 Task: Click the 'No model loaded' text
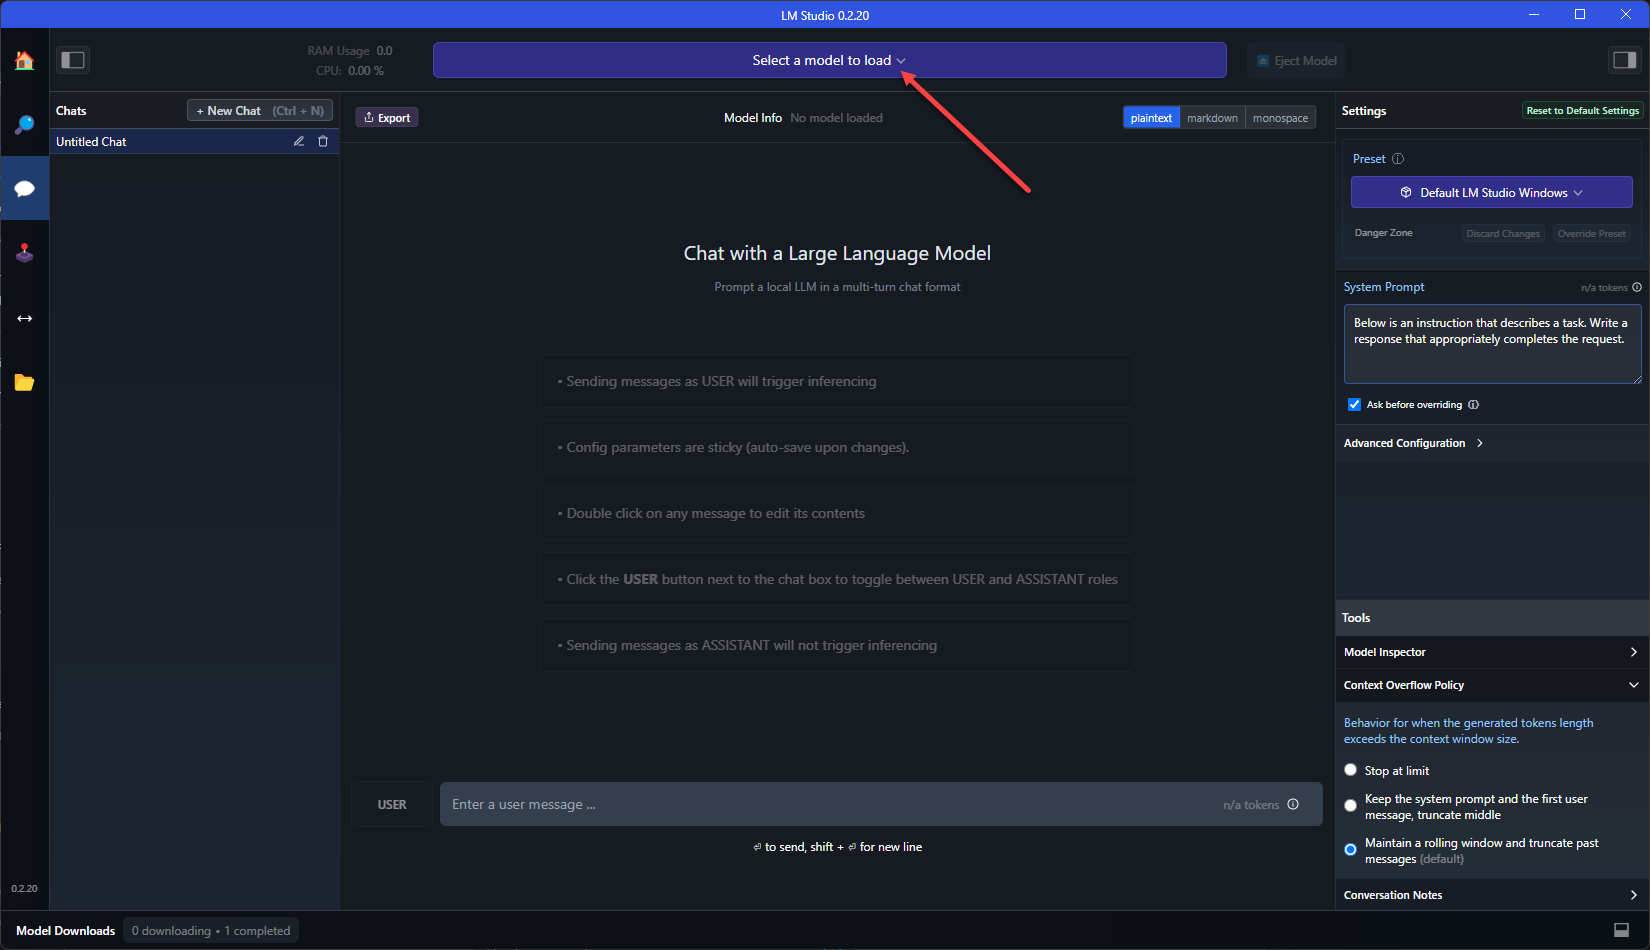pyautogui.click(x=836, y=118)
